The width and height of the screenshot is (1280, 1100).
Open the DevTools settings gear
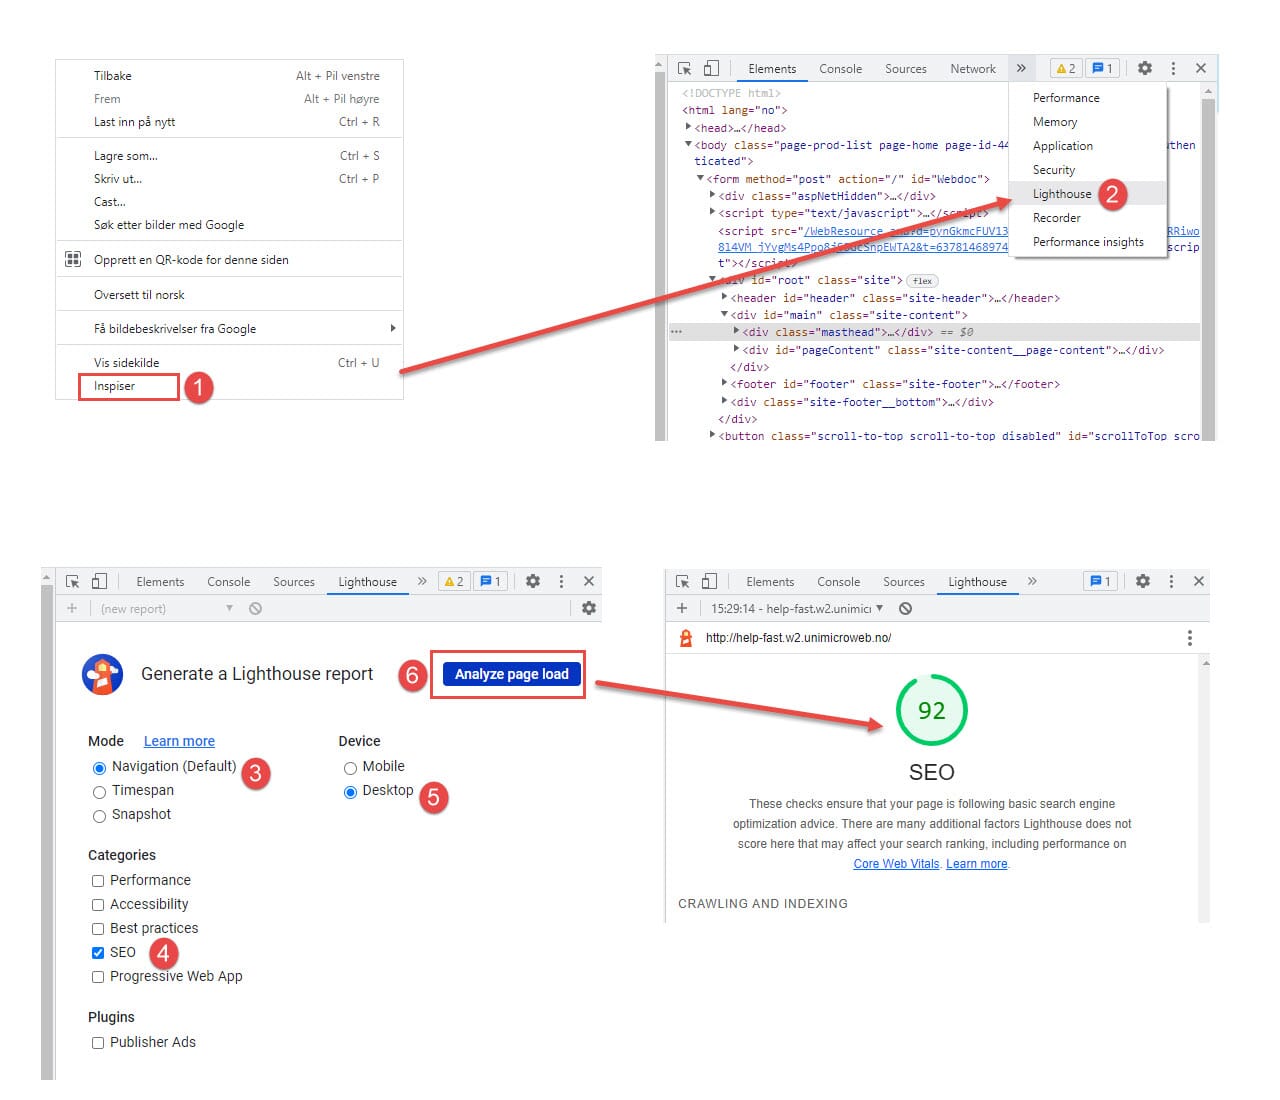[1144, 68]
